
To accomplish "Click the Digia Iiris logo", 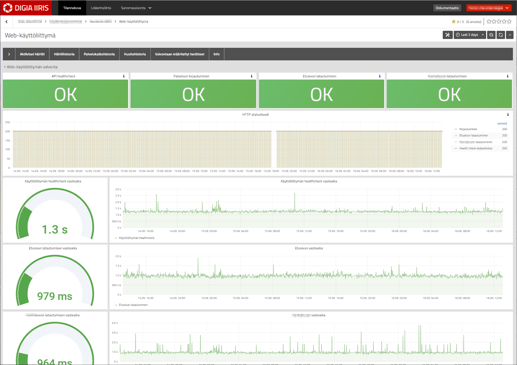I will [26, 8].
